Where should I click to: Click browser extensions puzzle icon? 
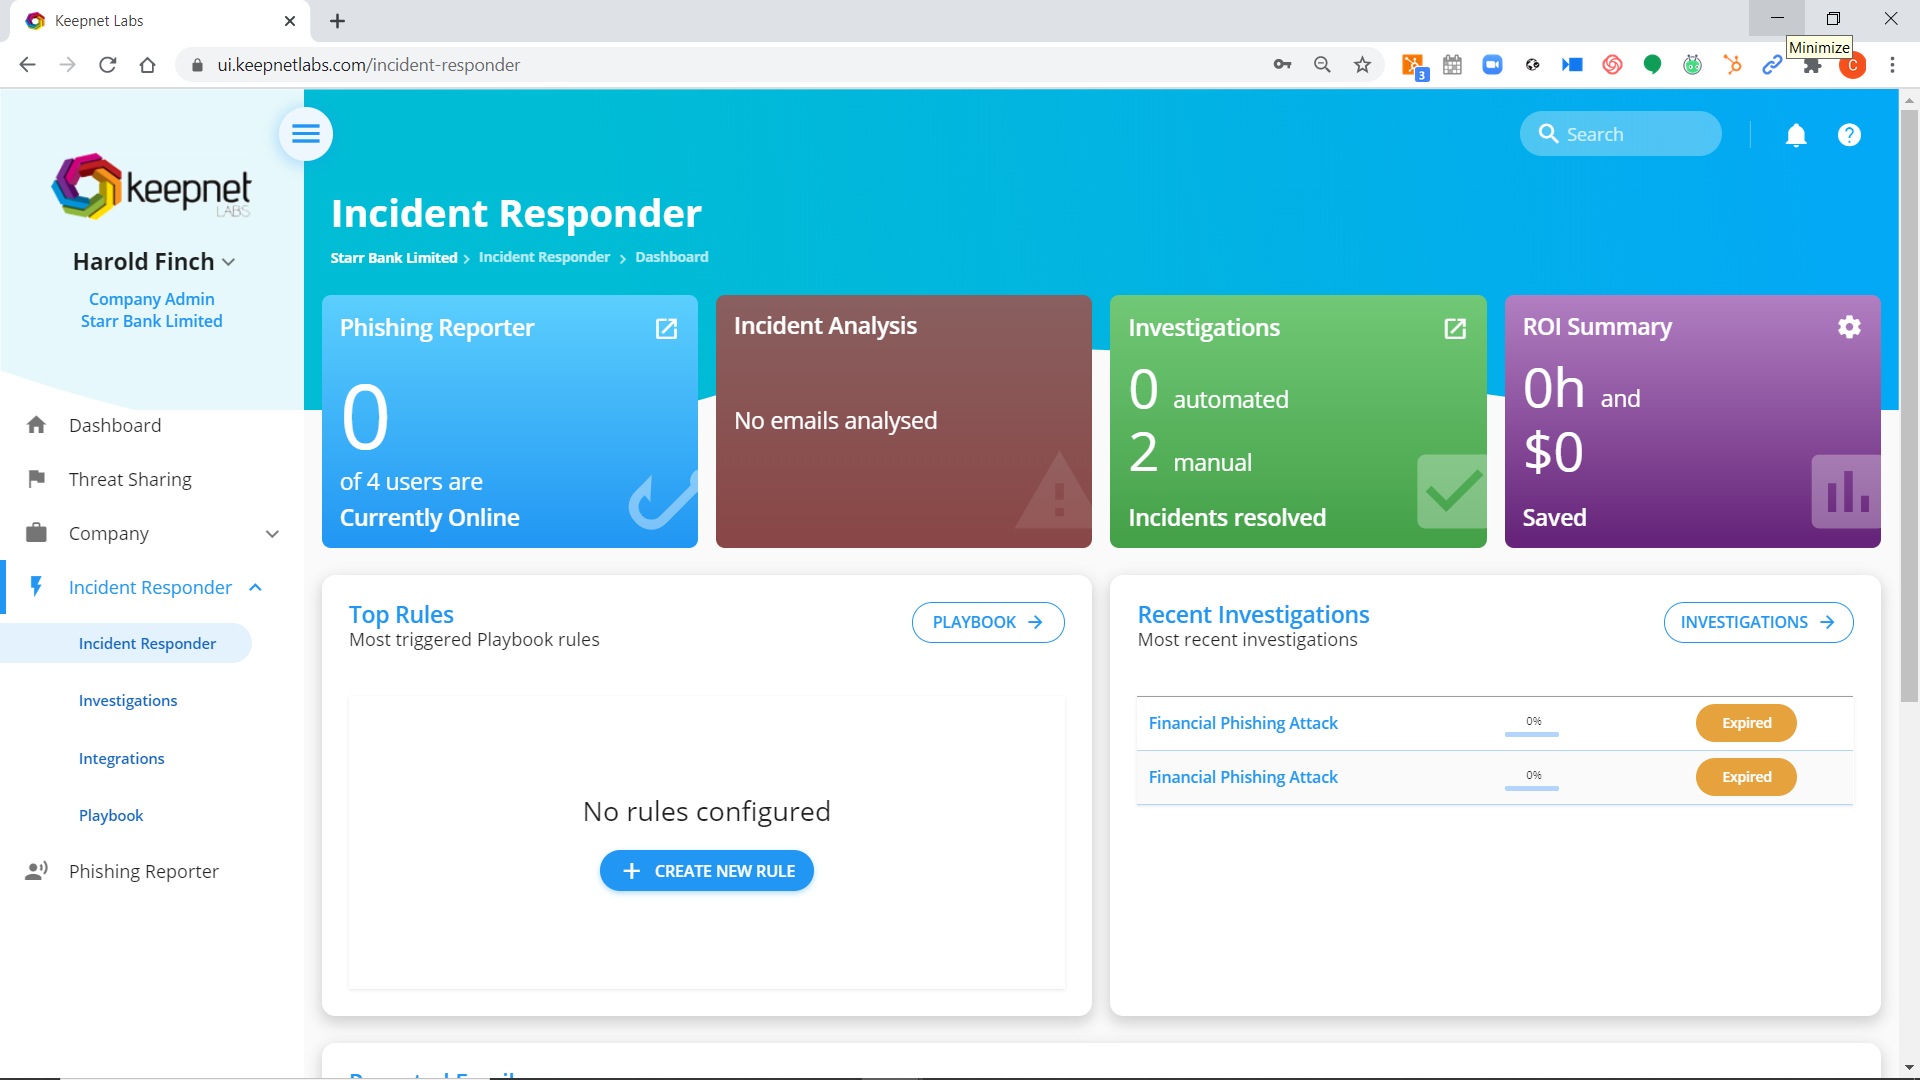1812,66
